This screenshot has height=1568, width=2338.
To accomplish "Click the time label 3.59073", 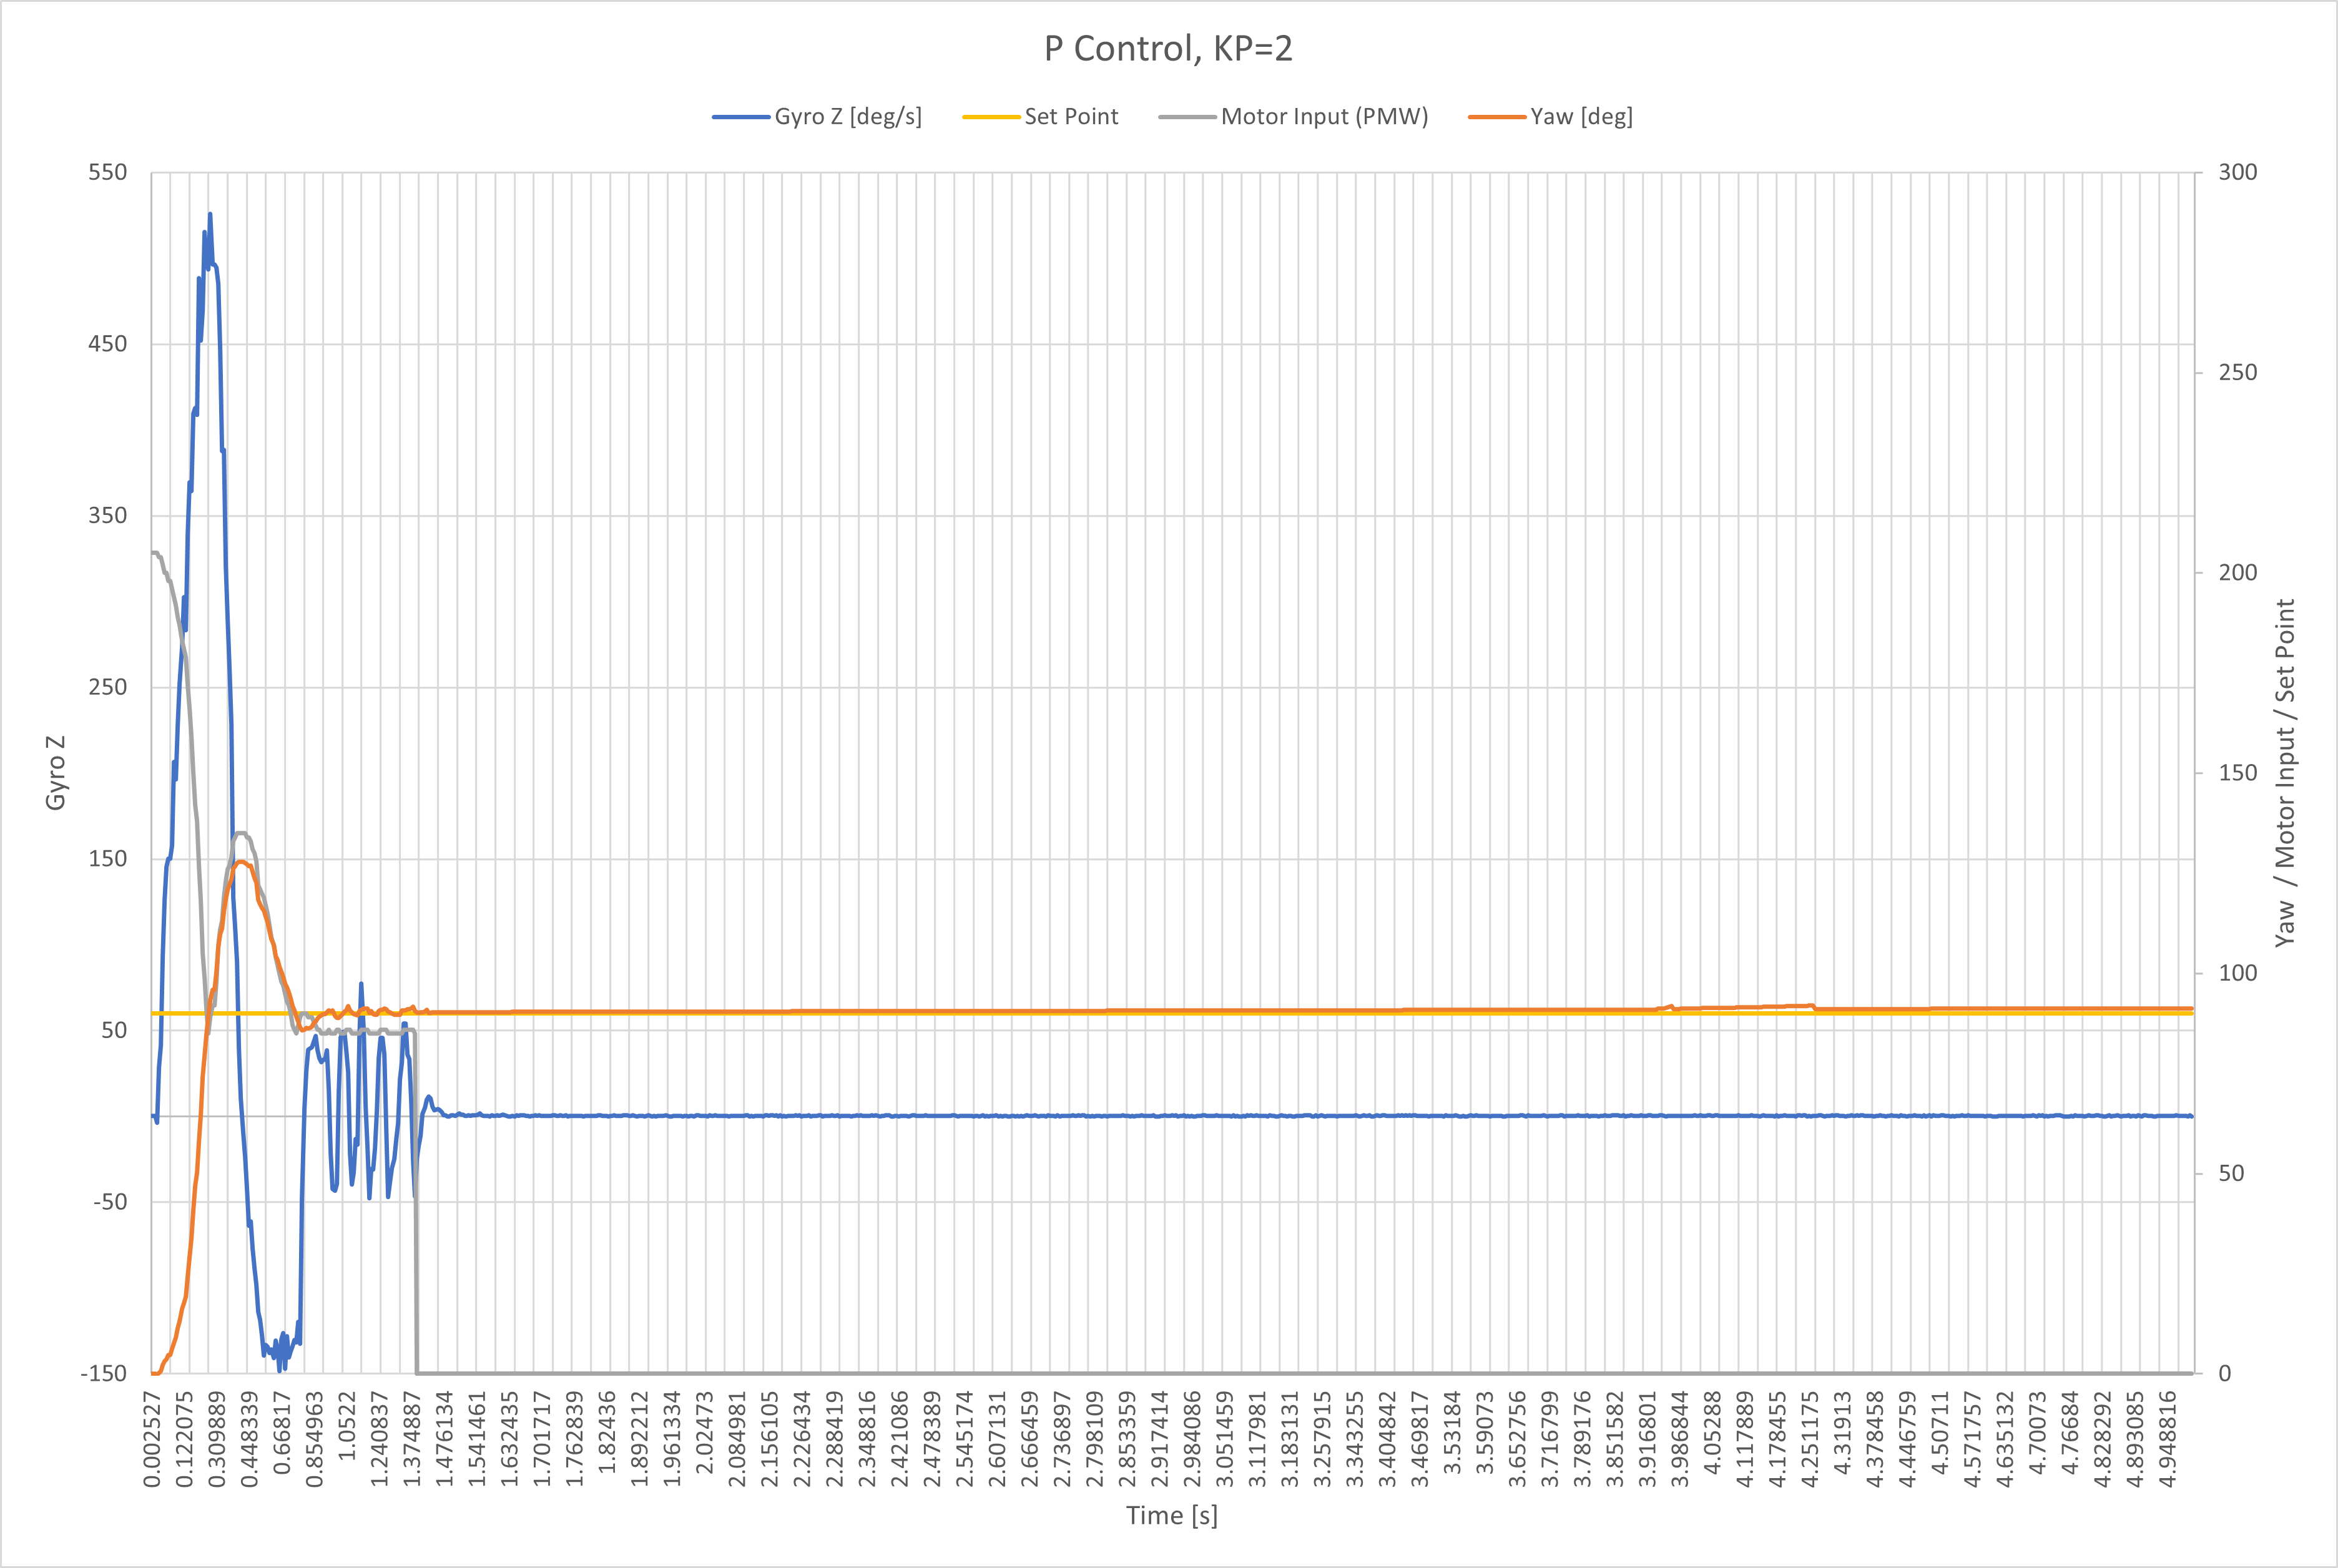I will coord(1484,1432).
